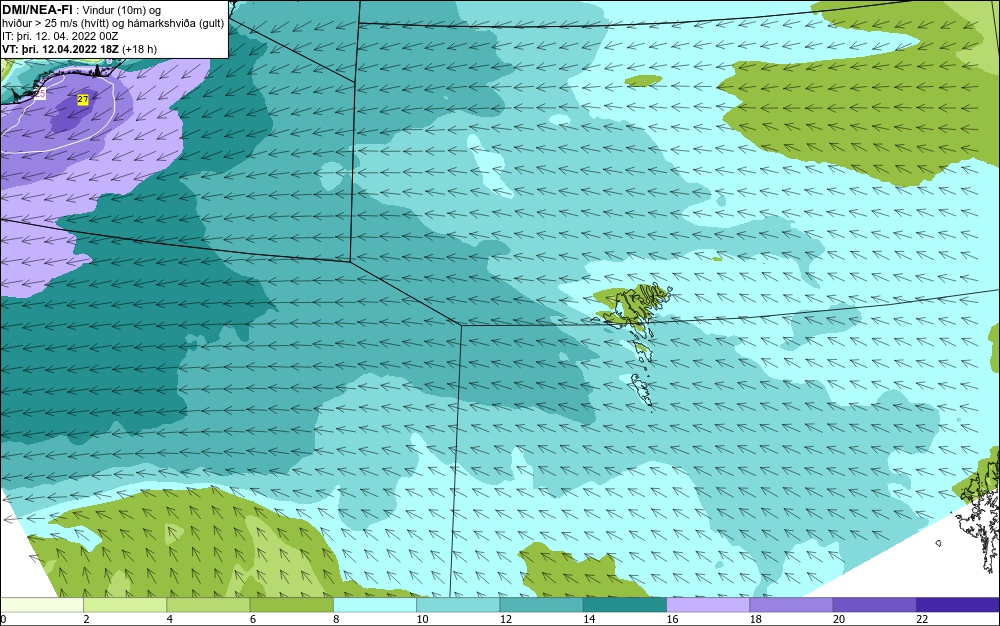
Task: Pick the 10–12 m/s legend color swatch
Action: [458, 605]
